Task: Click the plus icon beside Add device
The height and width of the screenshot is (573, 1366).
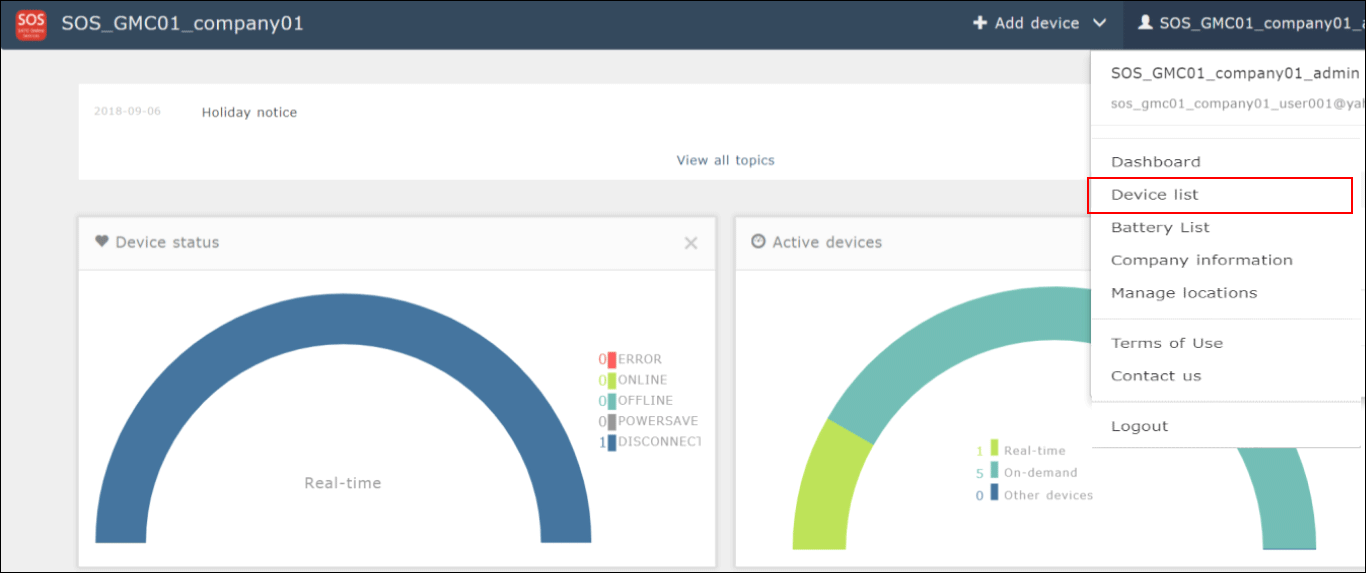Action: pos(980,23)
